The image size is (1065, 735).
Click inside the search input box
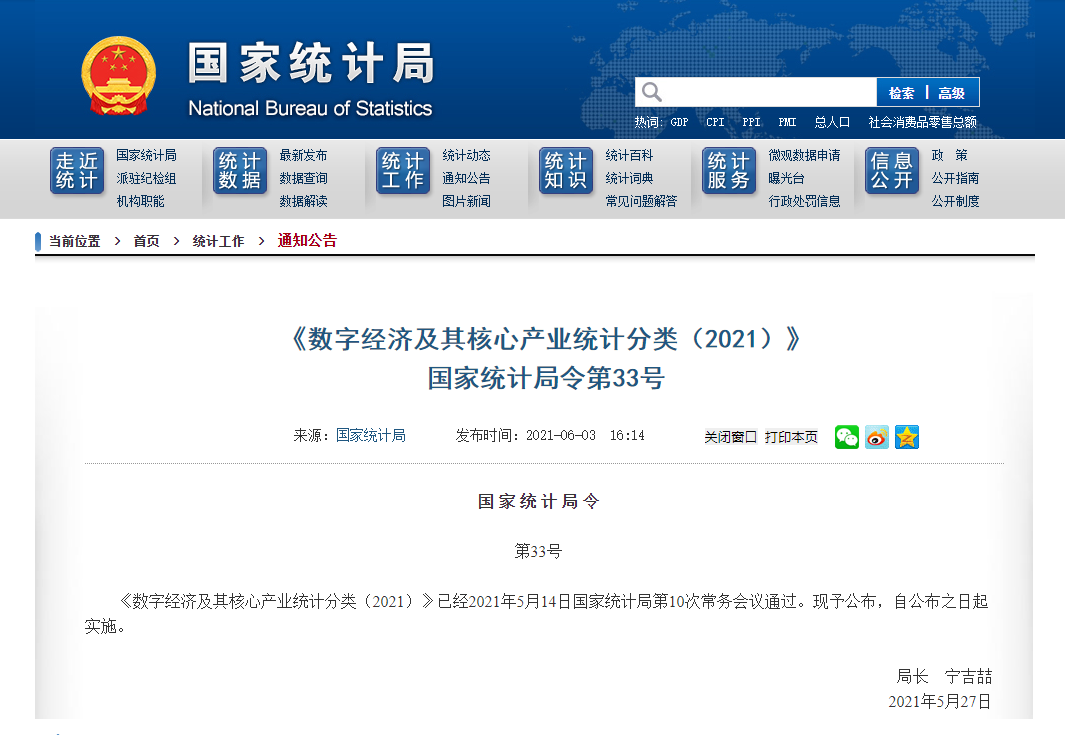pyautogui.click(x=770, y=91)
